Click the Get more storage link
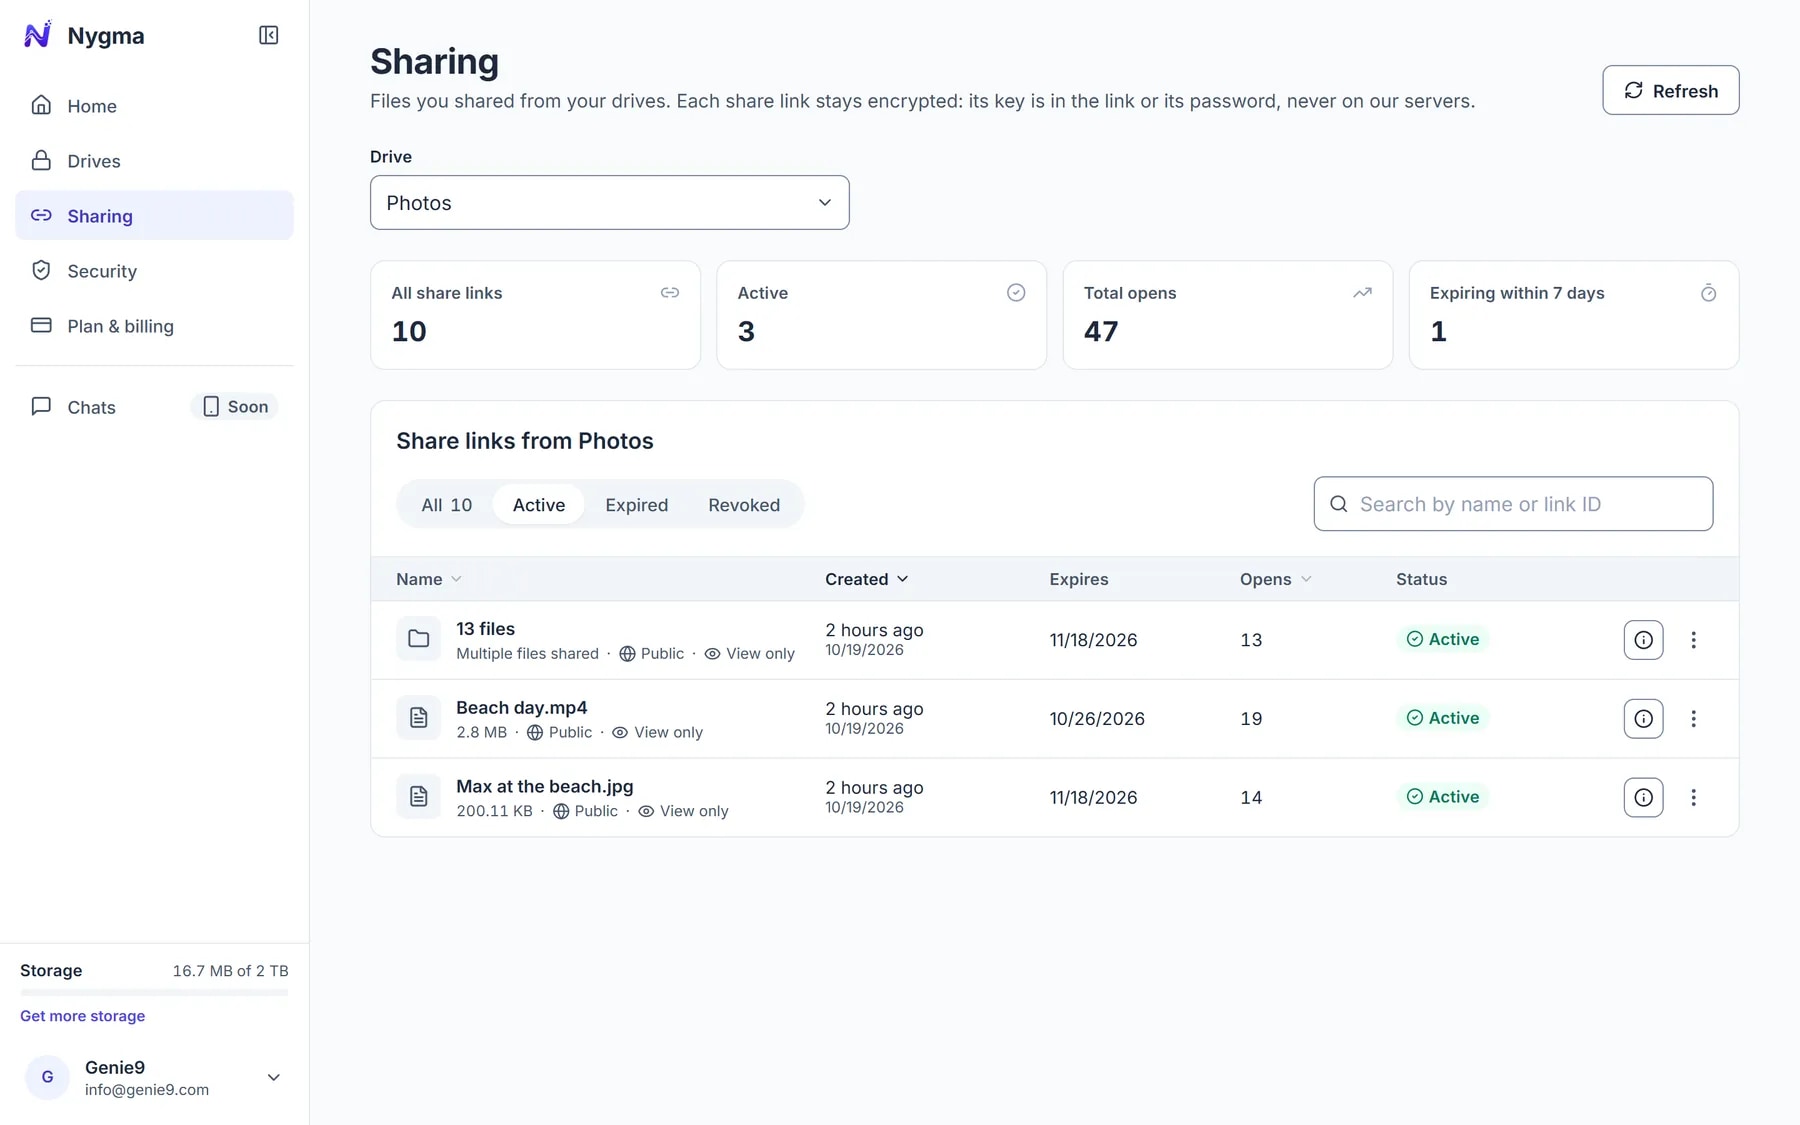Screen dimensions: 1800x1125 (x=82, y=1016)
